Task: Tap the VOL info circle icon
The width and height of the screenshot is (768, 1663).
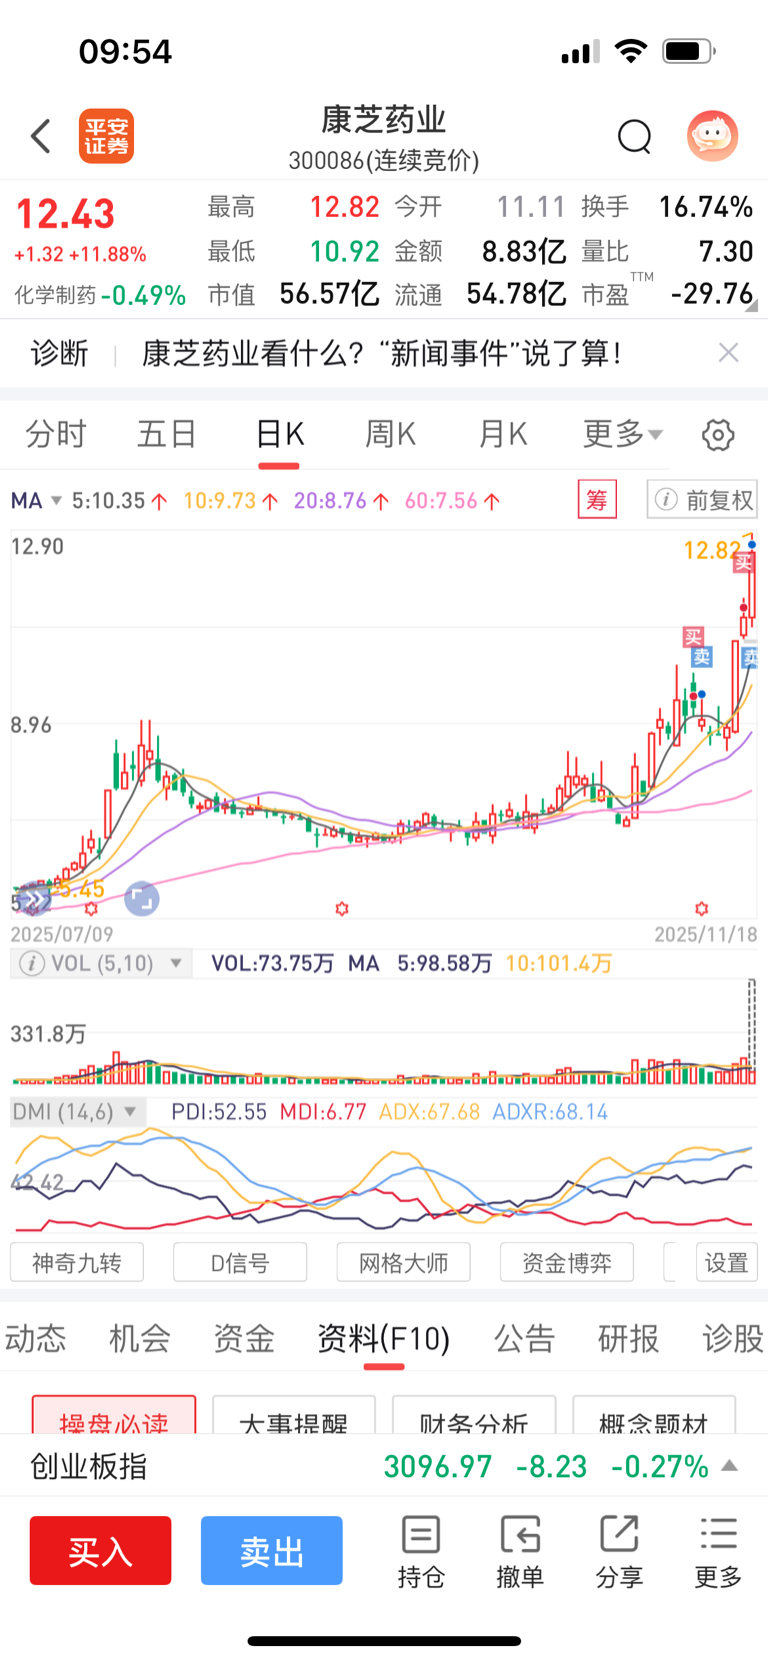Action: pyautogui.click(x=32, y=963)
